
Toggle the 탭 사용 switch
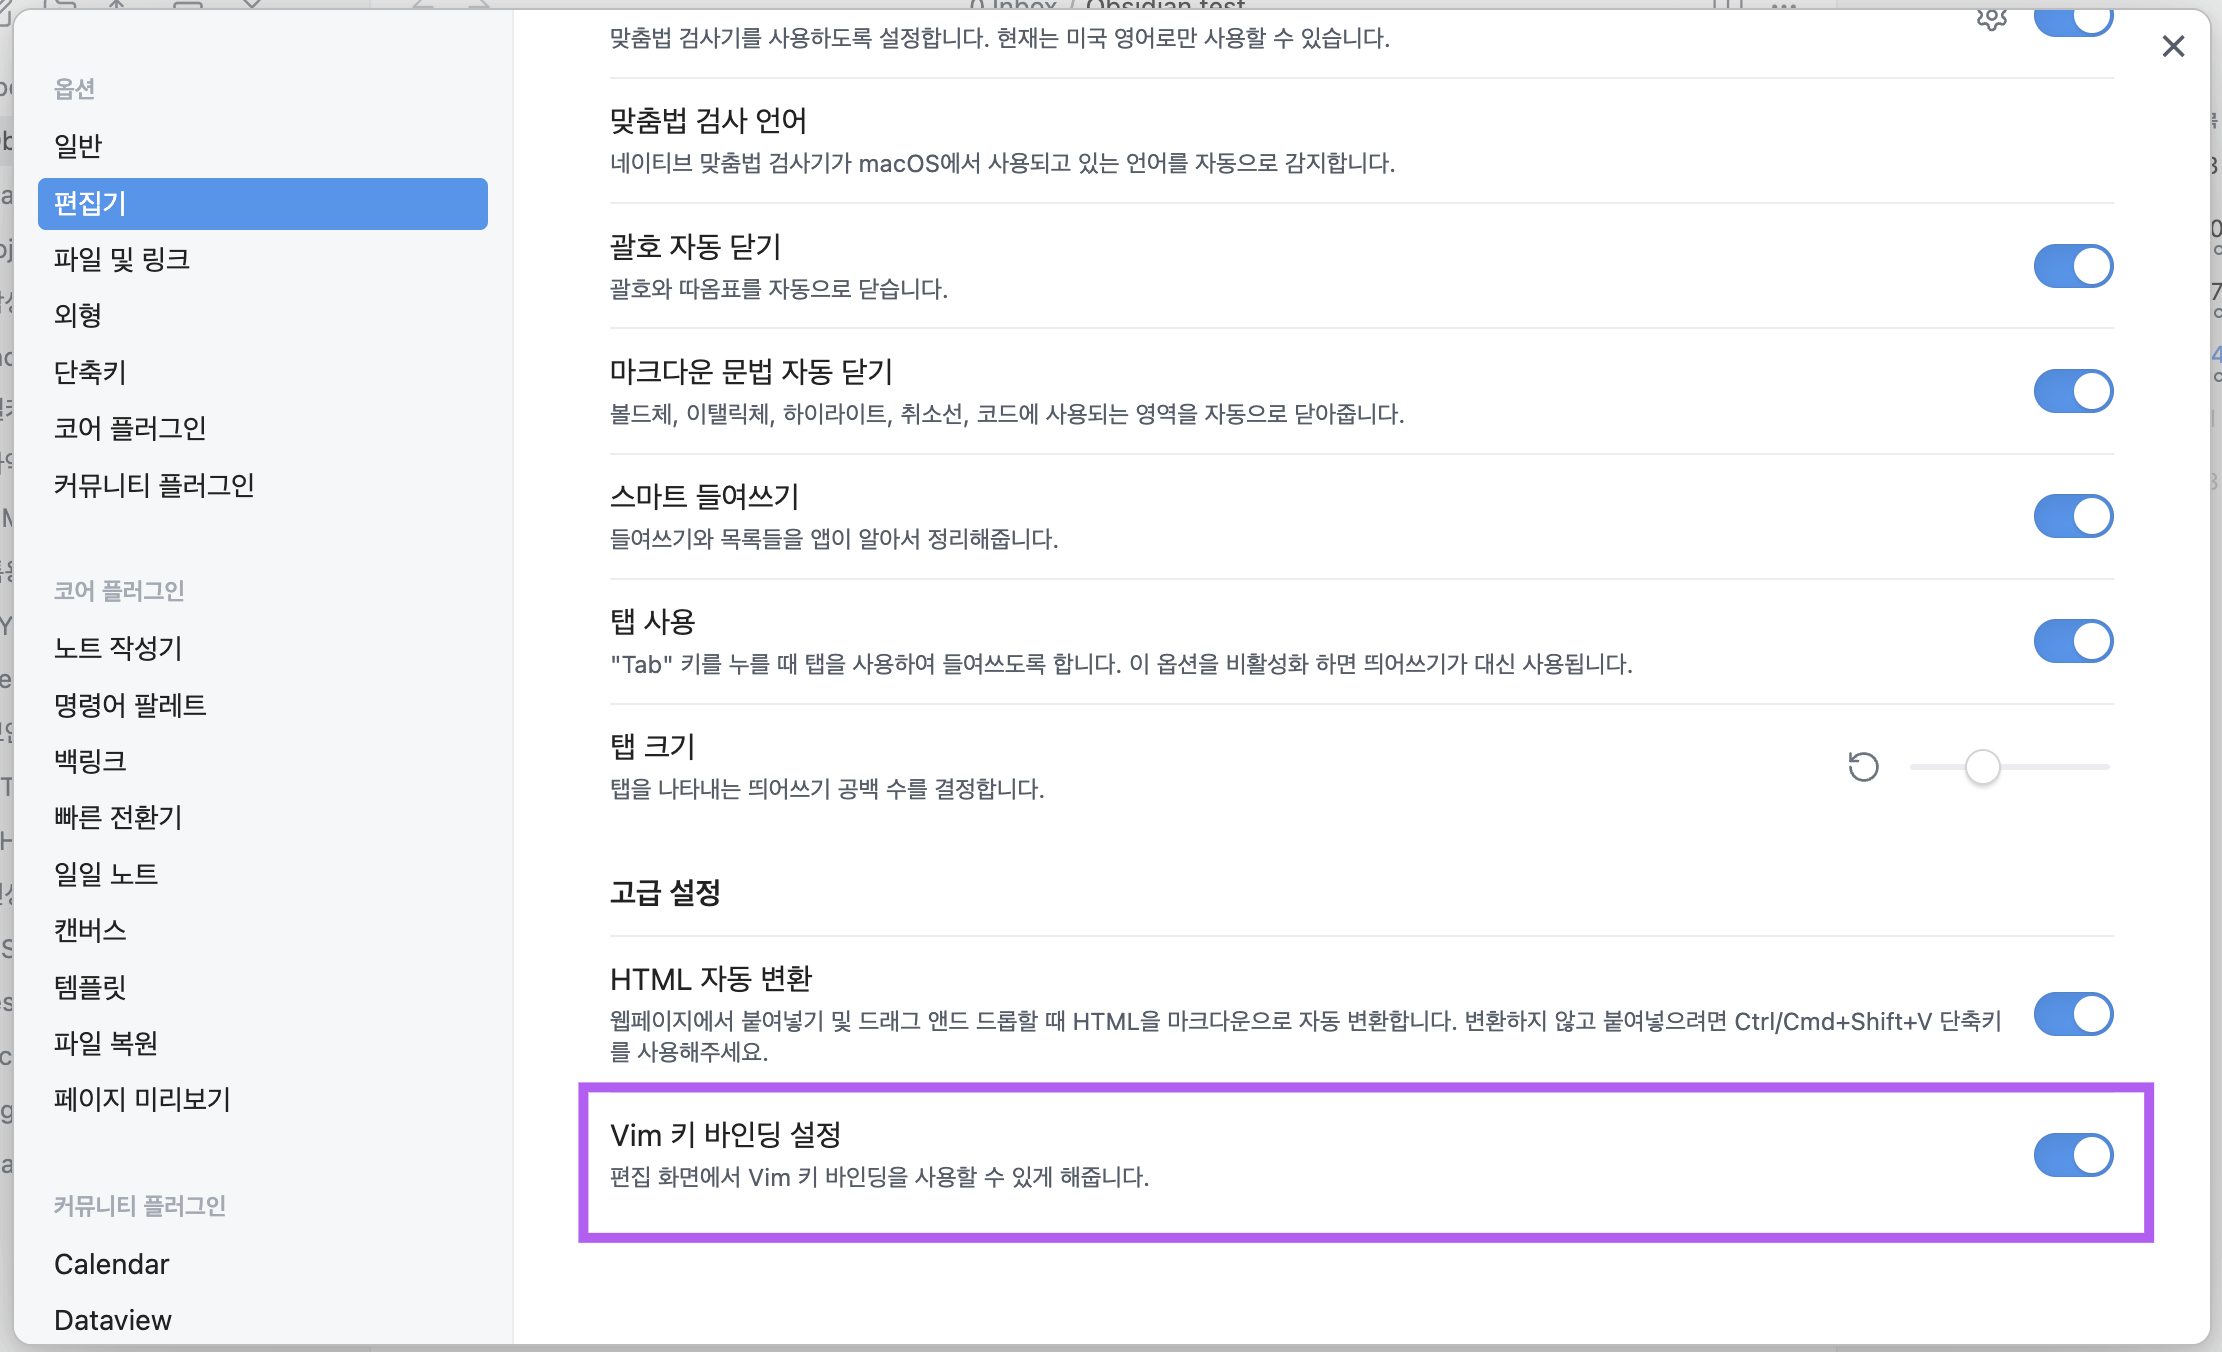(2073, 641)
